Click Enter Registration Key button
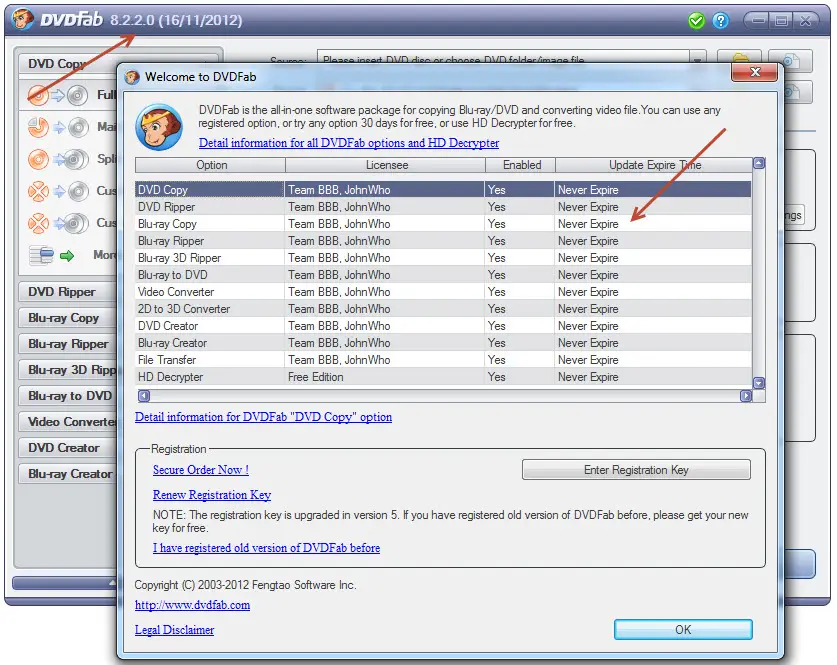 pos(636,470)
